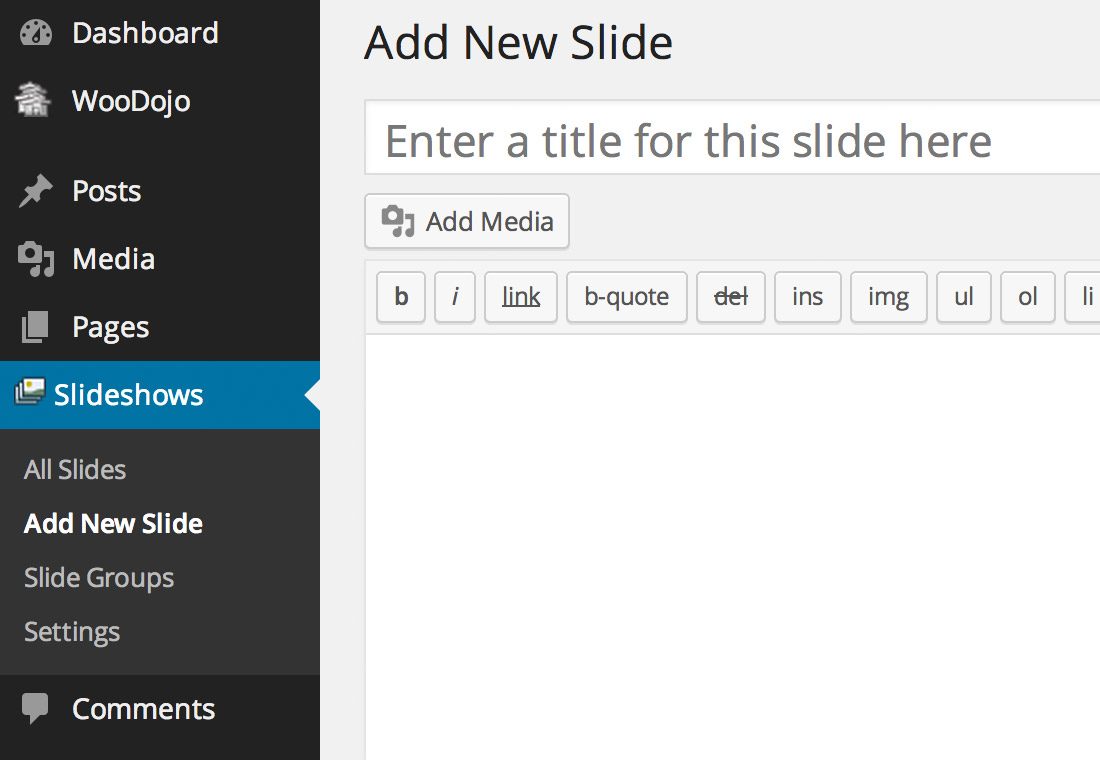Apply bold with the b quicktag
1100x760 pixels.
click(401, 297)
